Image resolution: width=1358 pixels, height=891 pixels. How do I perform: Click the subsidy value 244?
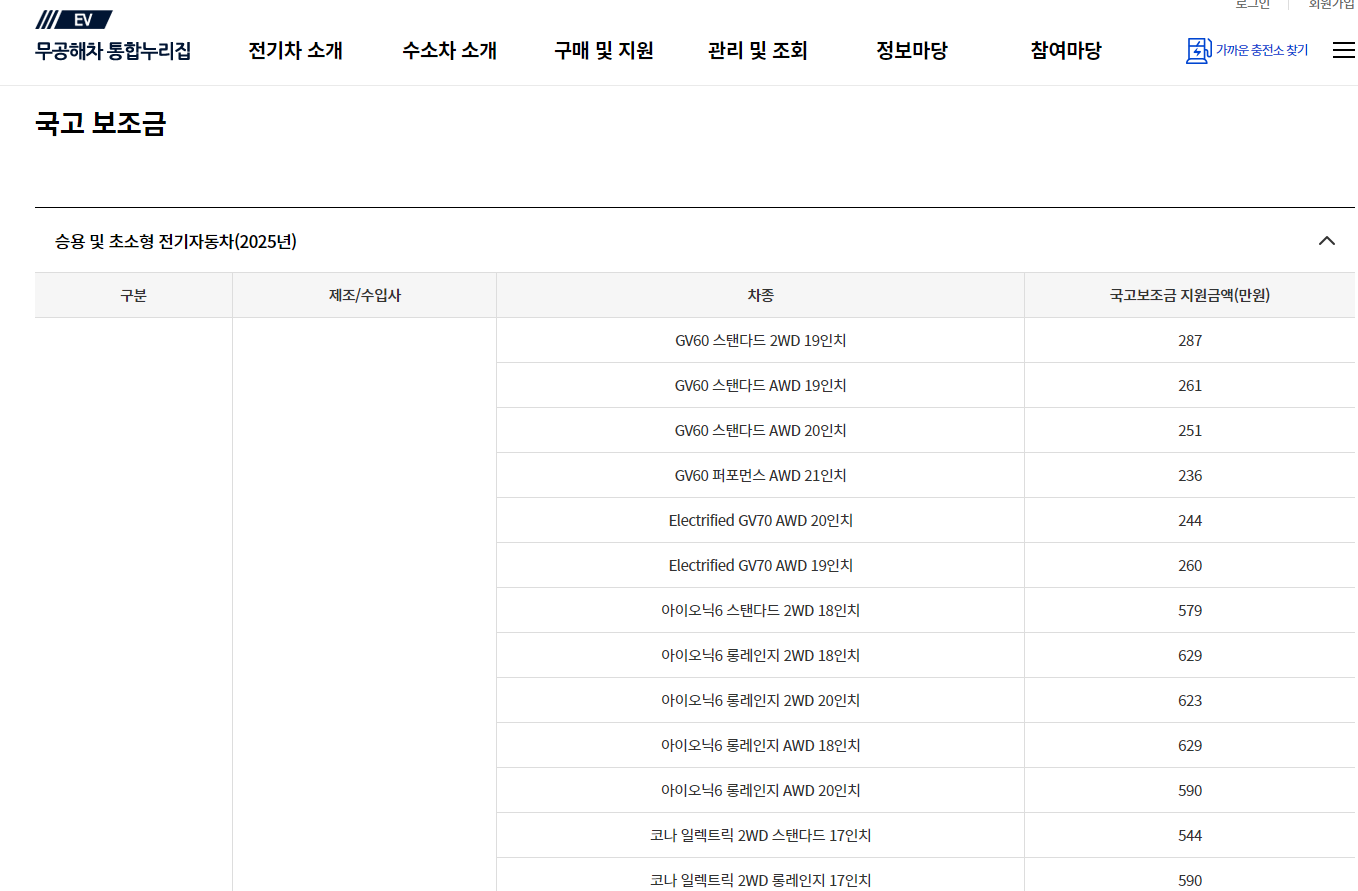pos(1190,520)
